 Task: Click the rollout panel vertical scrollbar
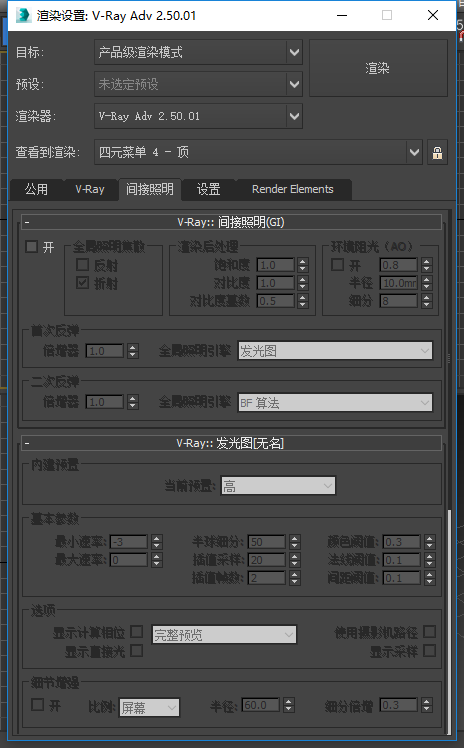coord(448,622)
